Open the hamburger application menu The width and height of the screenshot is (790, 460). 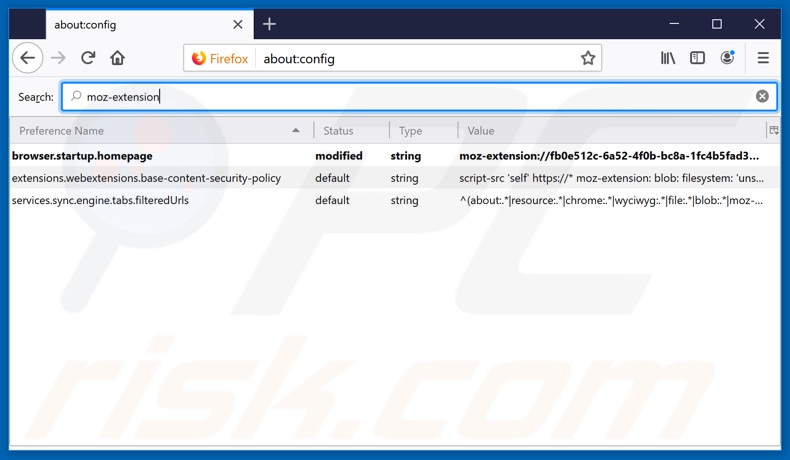coord(763,58)
